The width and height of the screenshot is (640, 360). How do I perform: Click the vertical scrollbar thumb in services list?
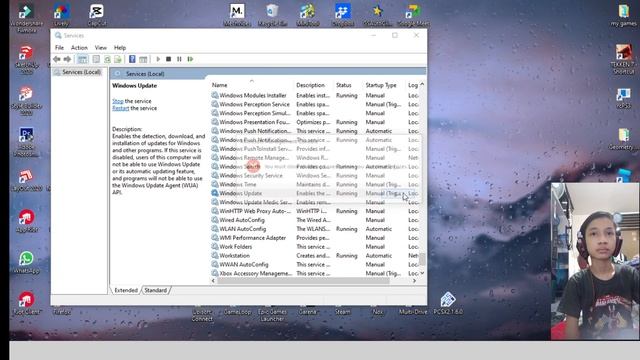tap(422, 258)
